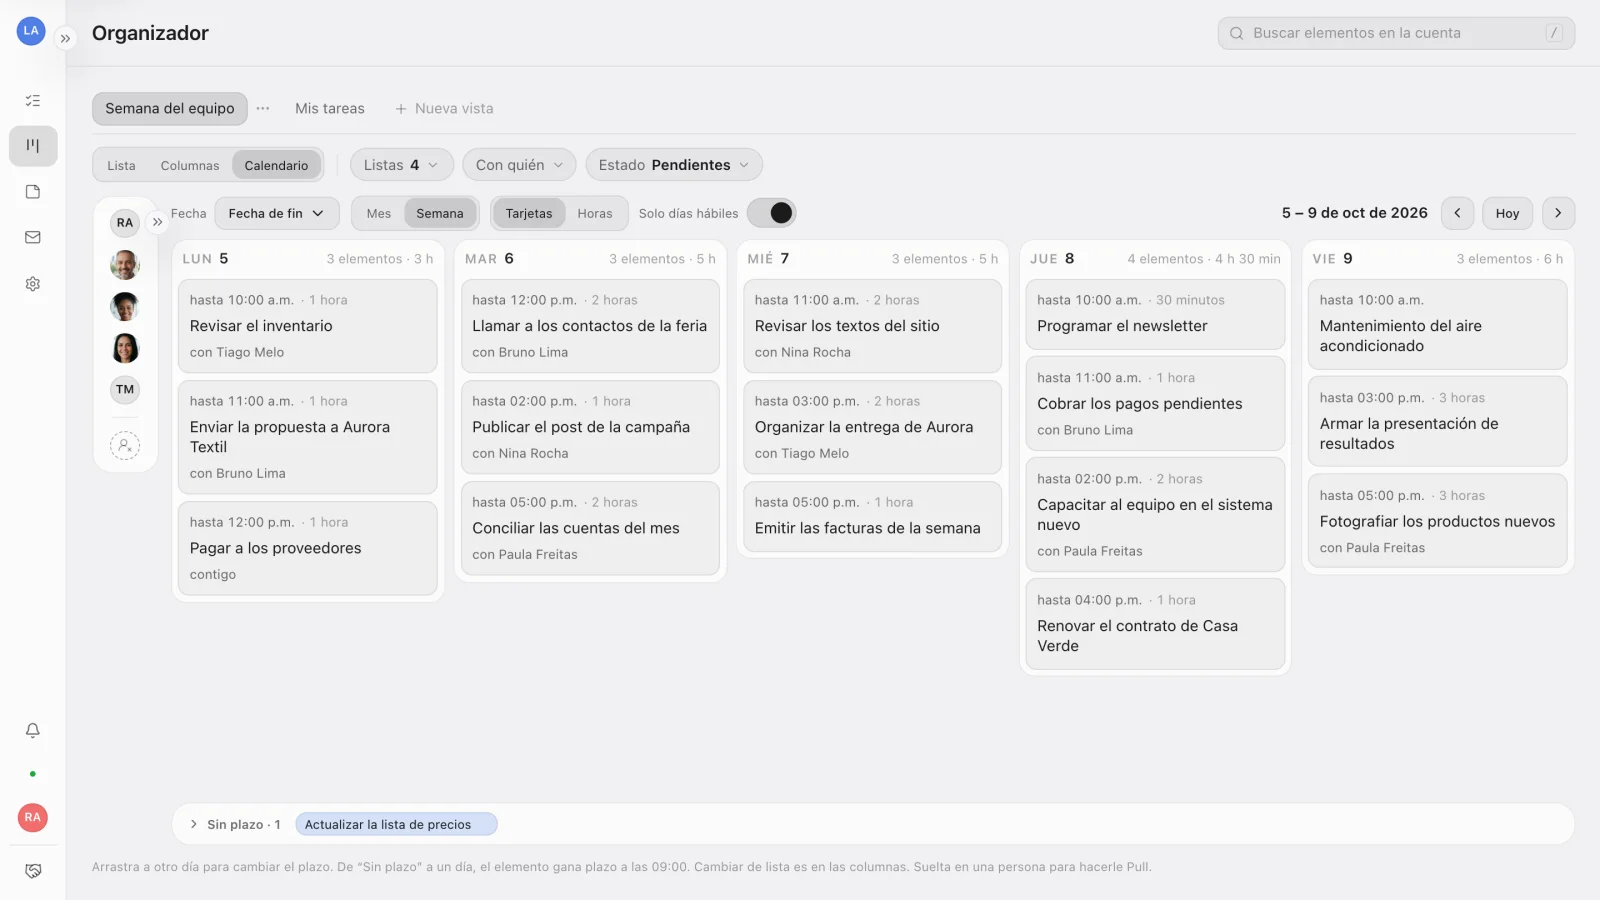
Task: Open the board view icon in sidebar
Action: [x=33, y=146]
